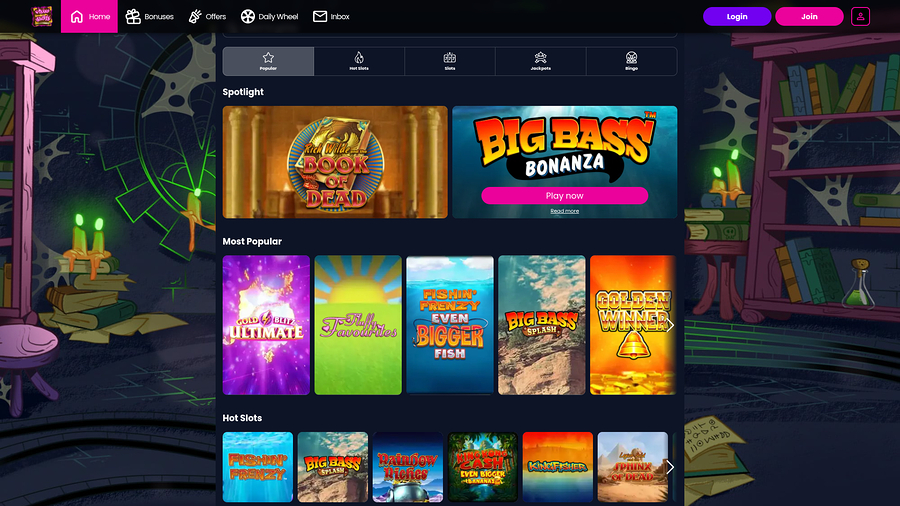Open the Bonuses page
The height and width of the screenshot is (506, 900).
150,17
